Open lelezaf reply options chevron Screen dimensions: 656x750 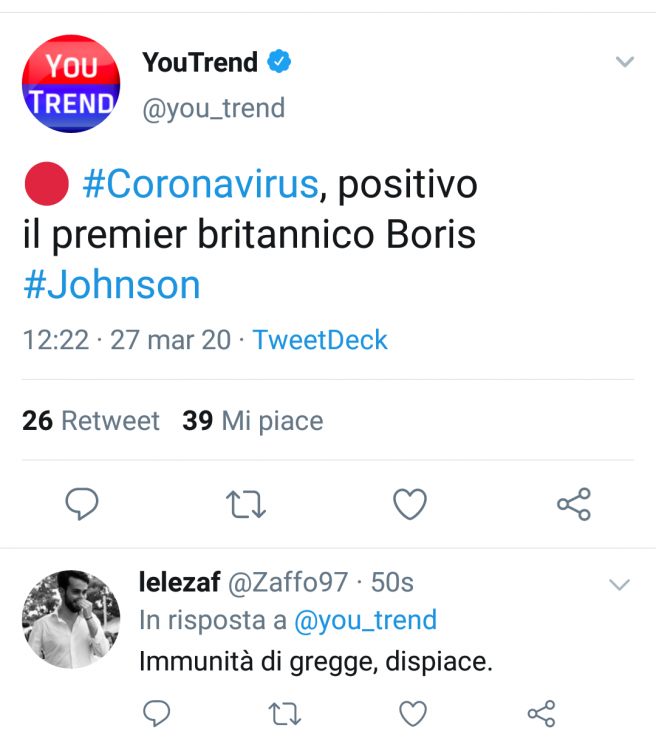click(x=620, y=584)
